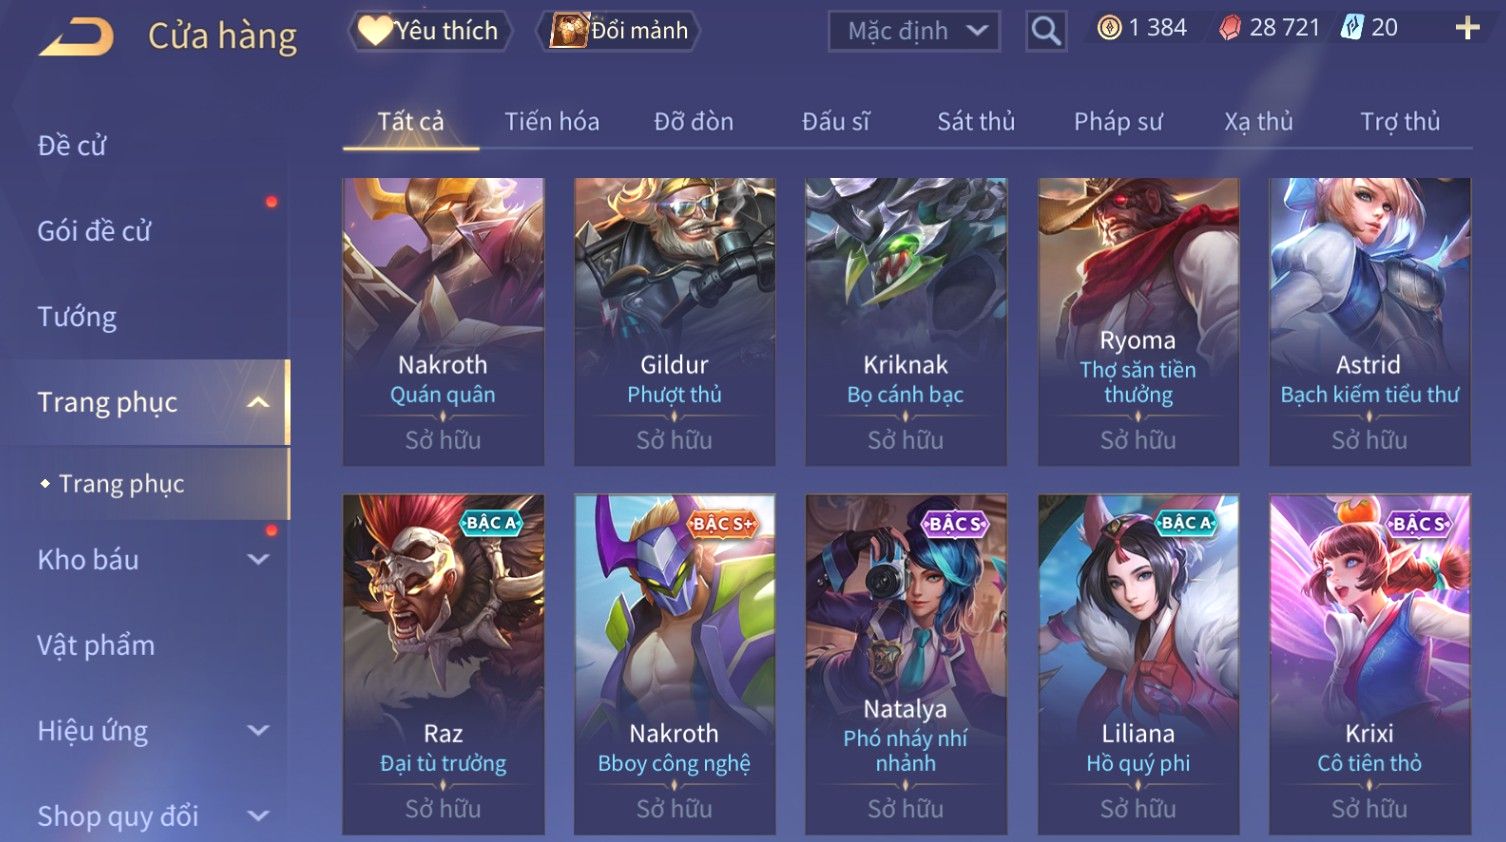Open the Krixi Cô tiên thỏ skin card

click(x=1369, y=664)
